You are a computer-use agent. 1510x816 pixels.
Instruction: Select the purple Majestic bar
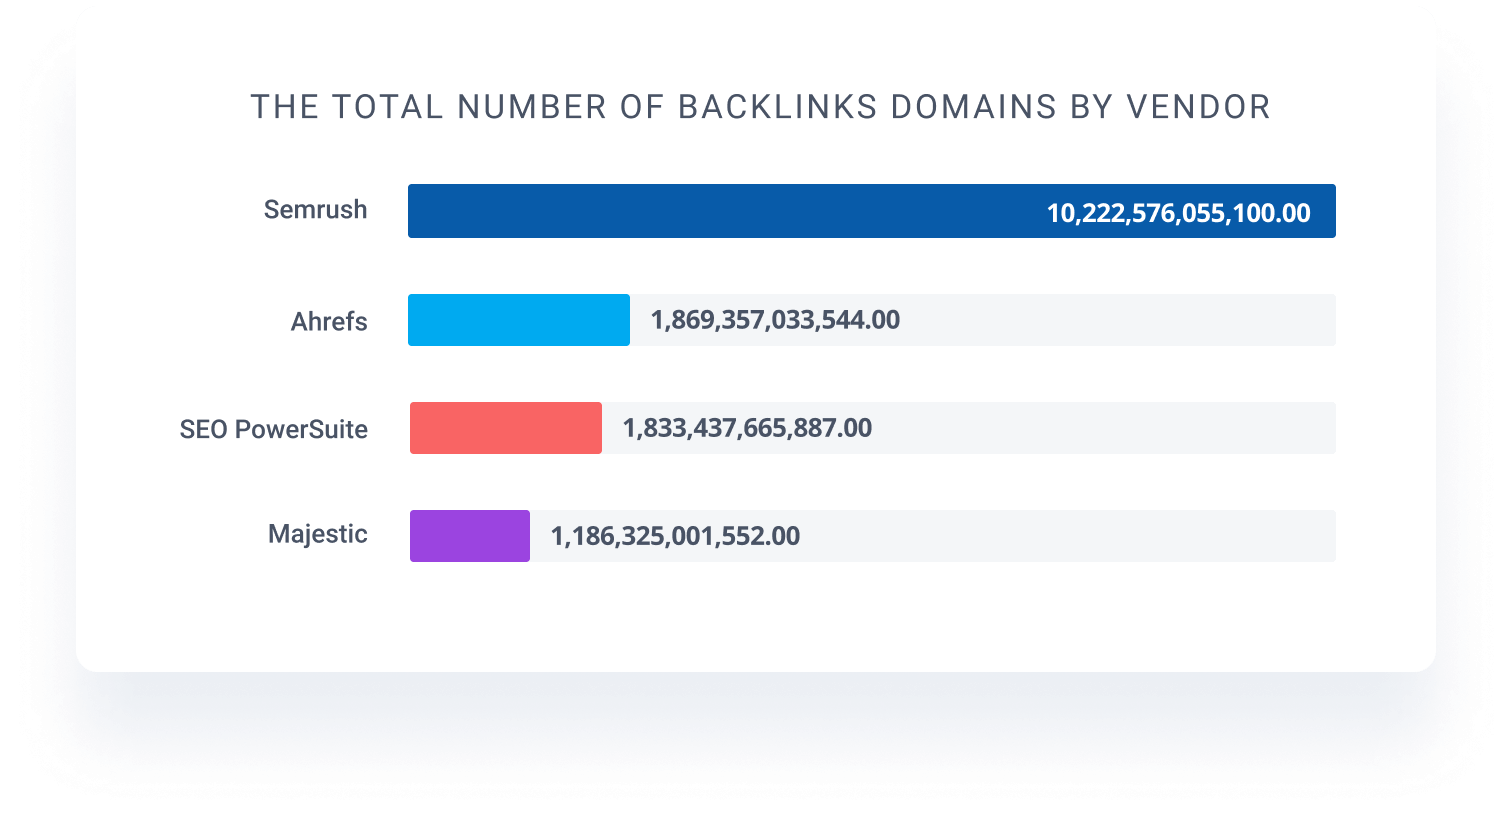(469, 536)
